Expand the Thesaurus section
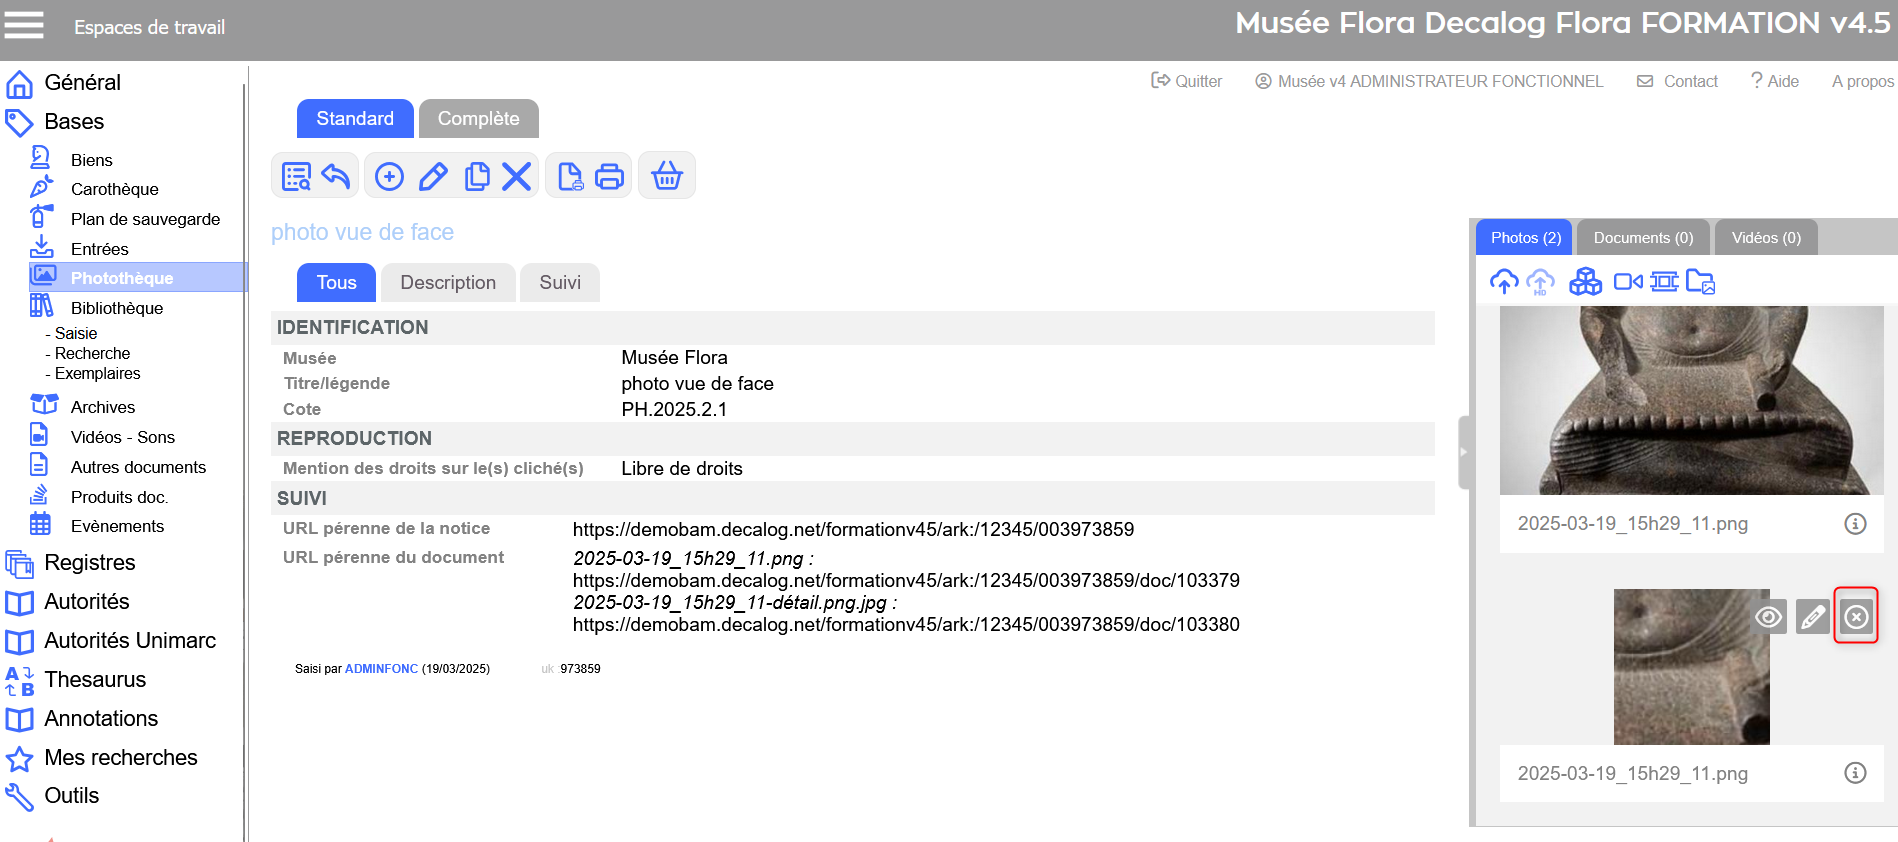 point(95,680)
